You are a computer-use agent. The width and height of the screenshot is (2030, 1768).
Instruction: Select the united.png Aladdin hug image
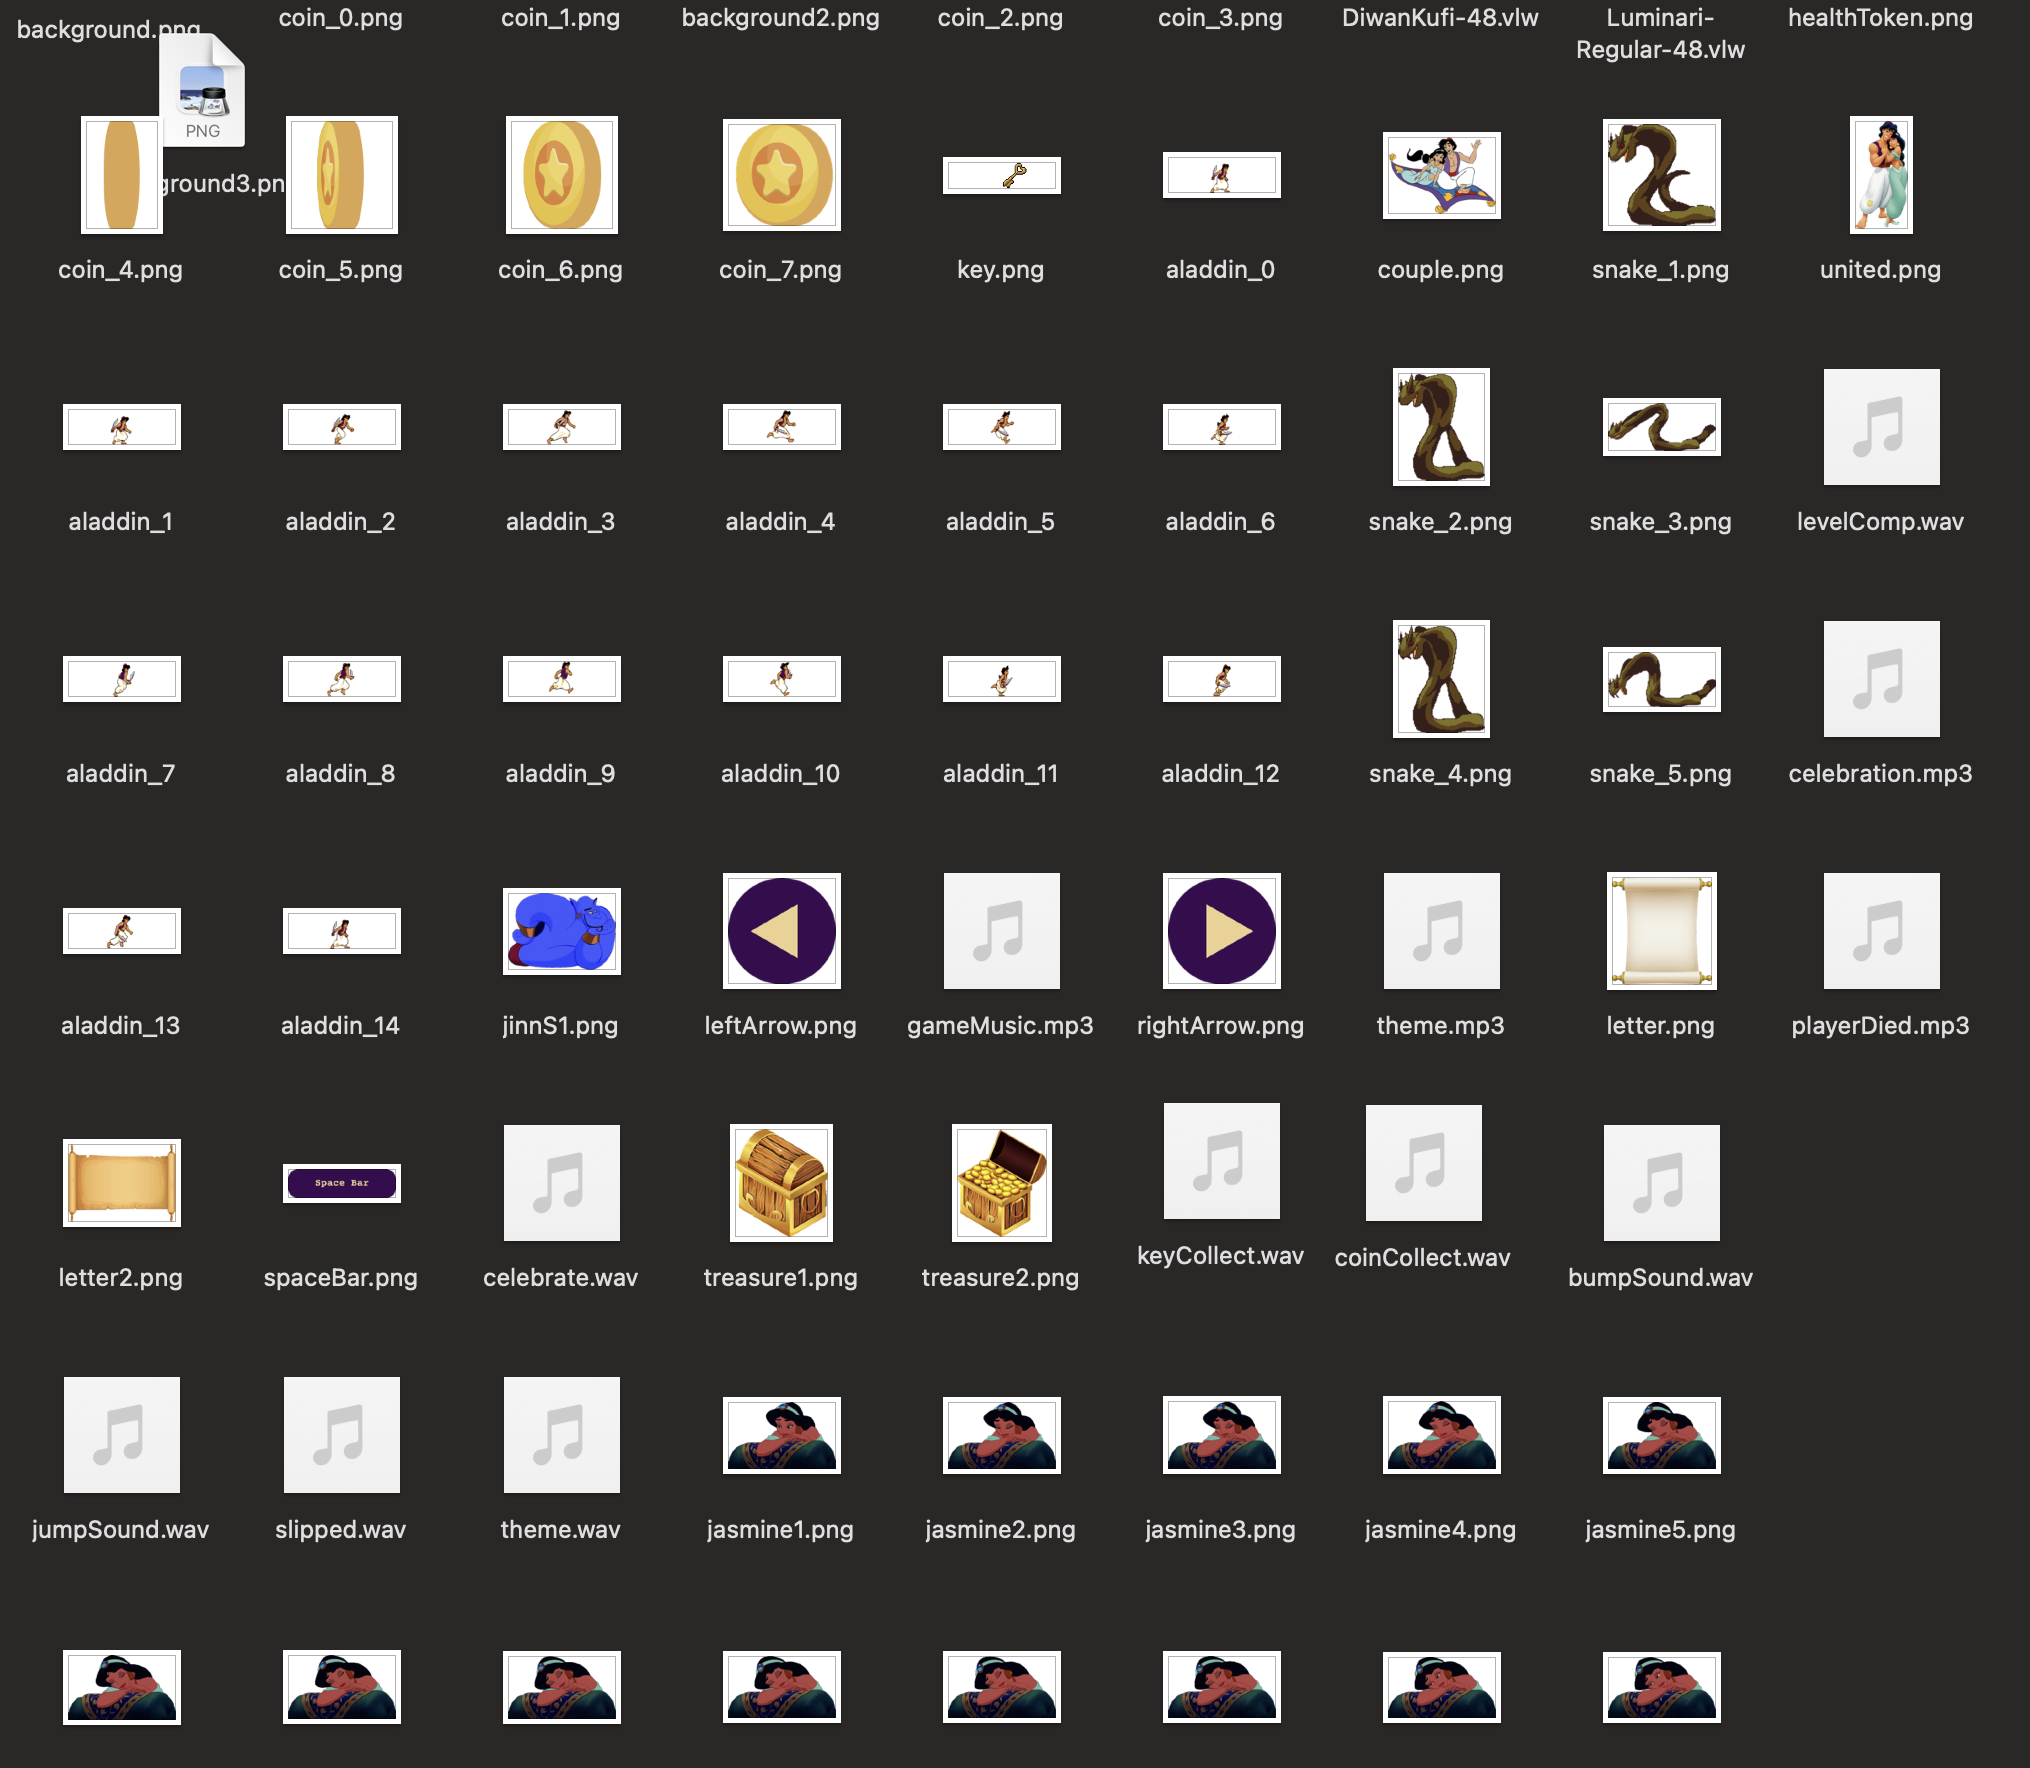pos(1880,177)
